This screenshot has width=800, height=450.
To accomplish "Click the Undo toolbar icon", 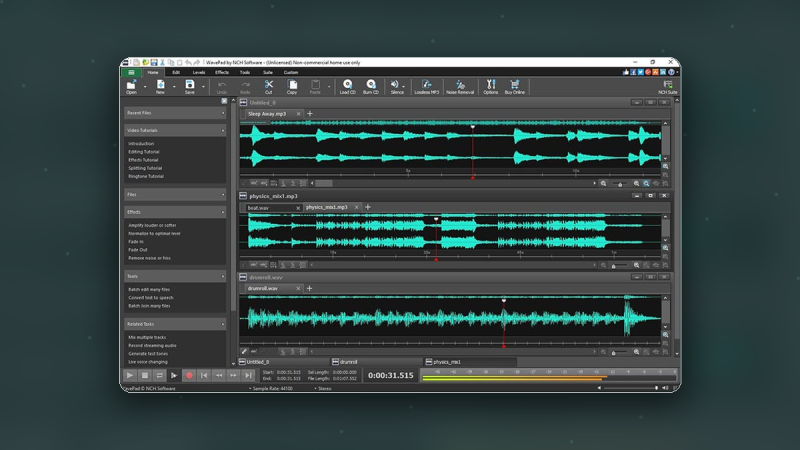I will [x=221, y=86].
